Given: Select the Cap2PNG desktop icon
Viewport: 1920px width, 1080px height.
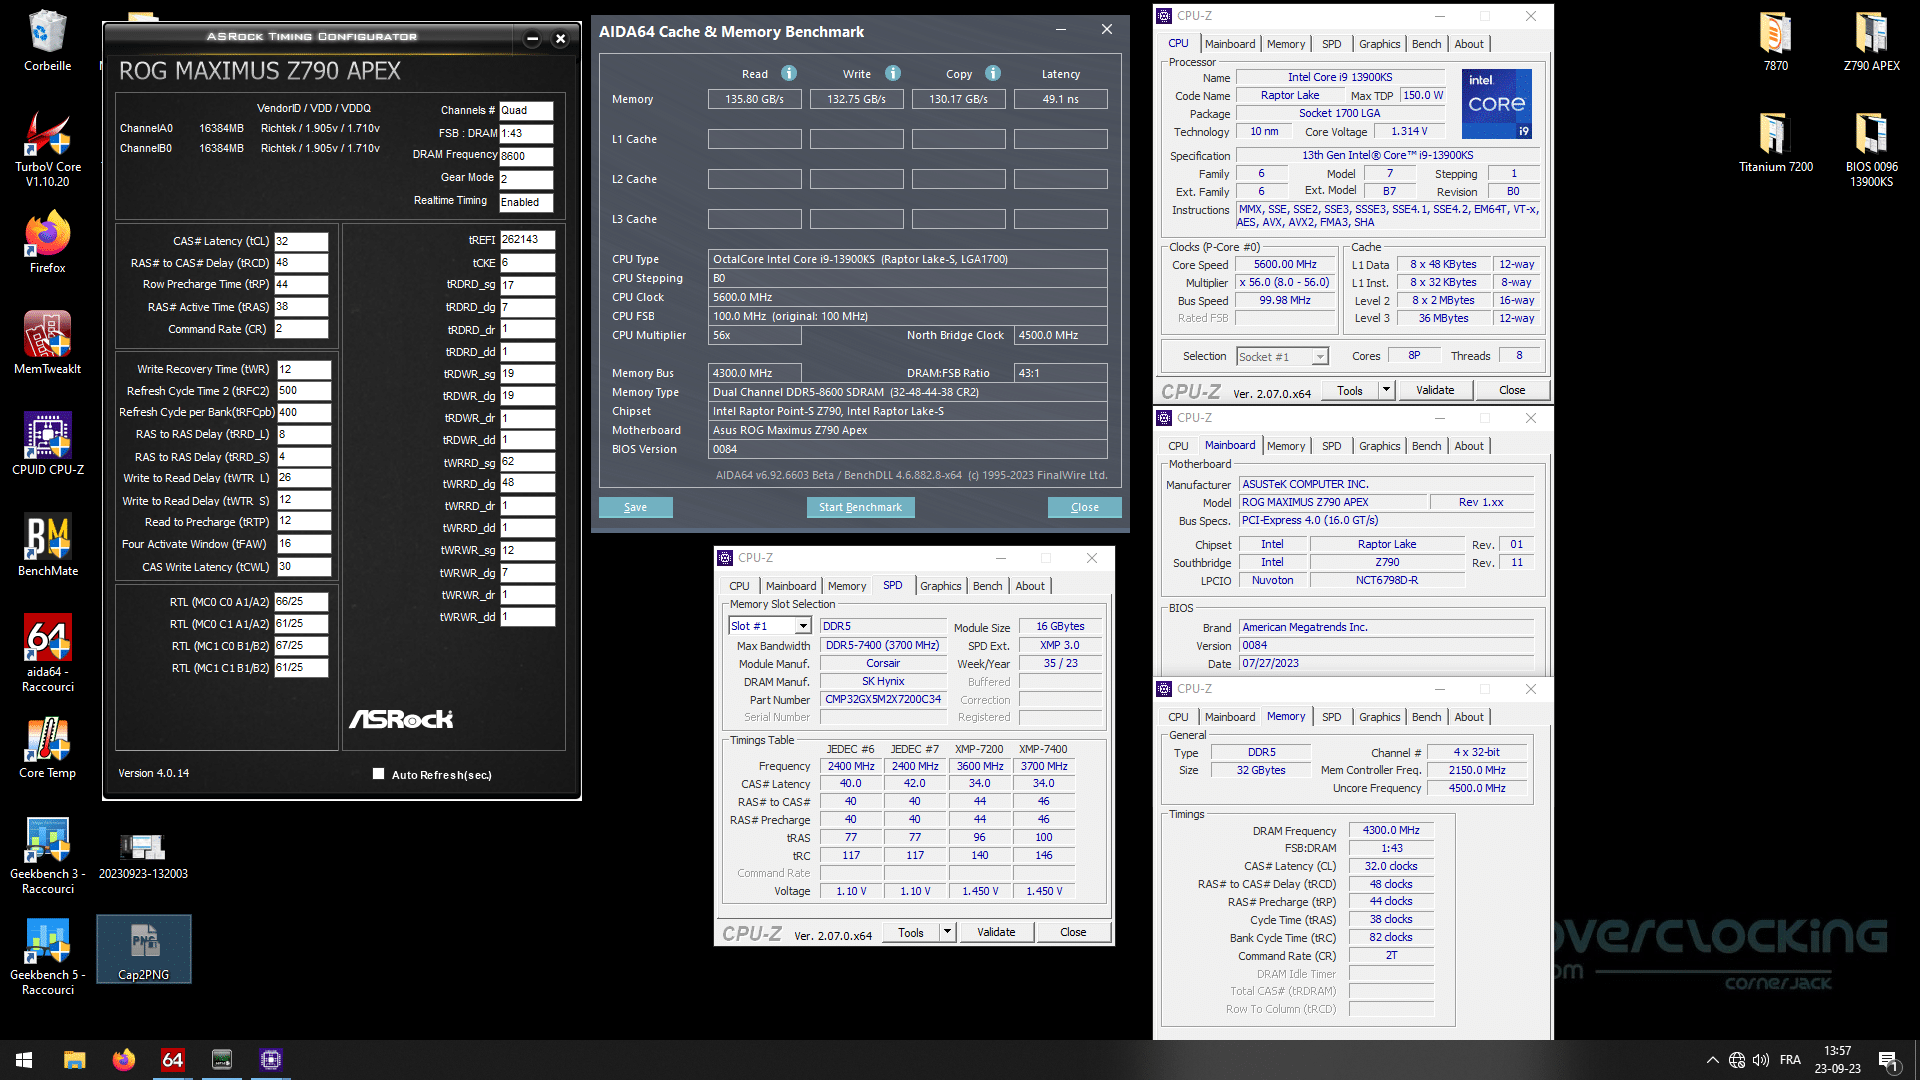Looking at the screenshot, I should click(144, 949).
